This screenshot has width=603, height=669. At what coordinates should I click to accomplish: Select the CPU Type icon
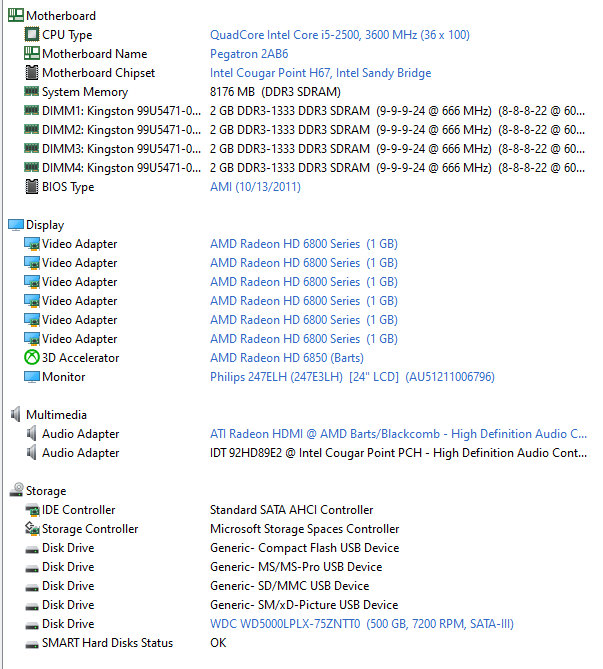point(31,35)
